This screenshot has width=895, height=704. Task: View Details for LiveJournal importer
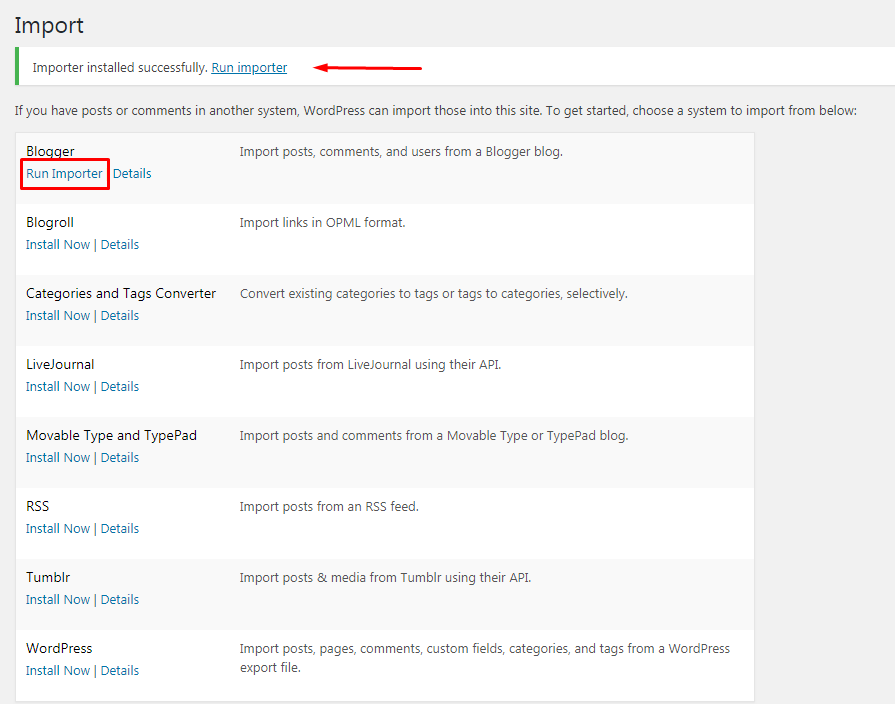(x=120, y=387)
